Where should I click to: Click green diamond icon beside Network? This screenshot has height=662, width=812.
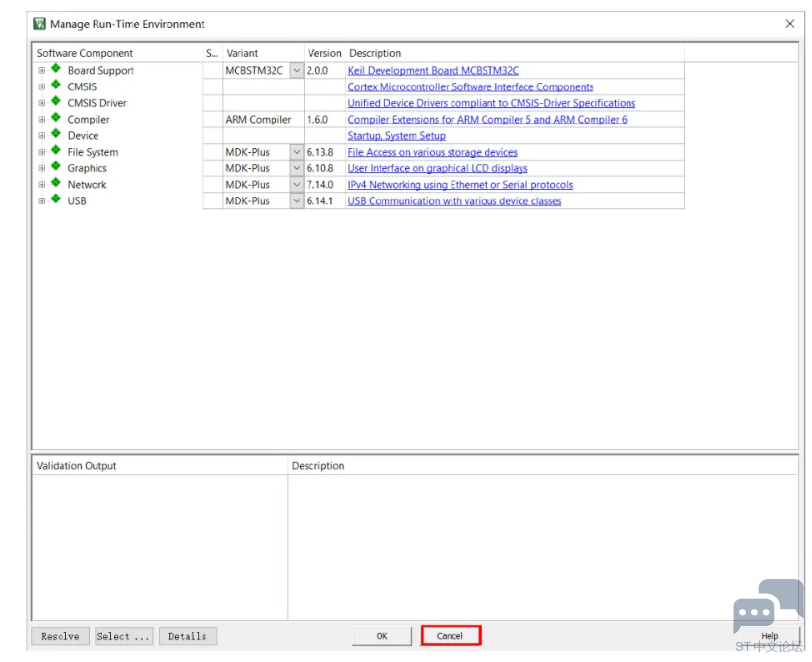[x=56, y=183]
